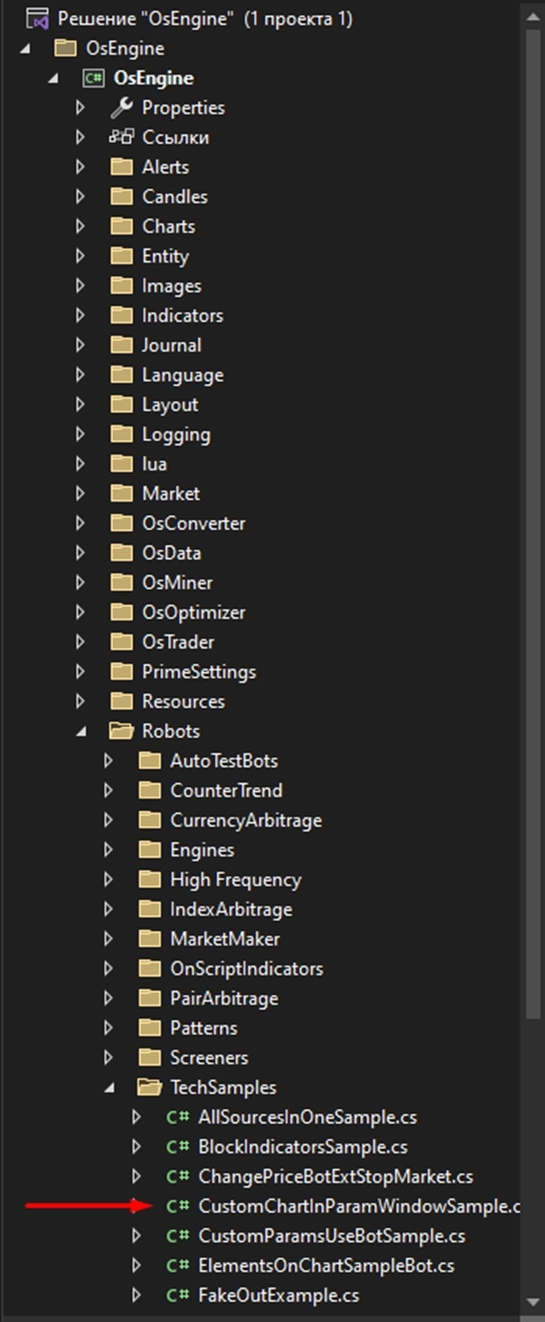This screenshot has width=545, height=1322.
Task: Click the C# file icon beside ElementsOnChartSampleBot.cs
Action: pos(178,1265)
